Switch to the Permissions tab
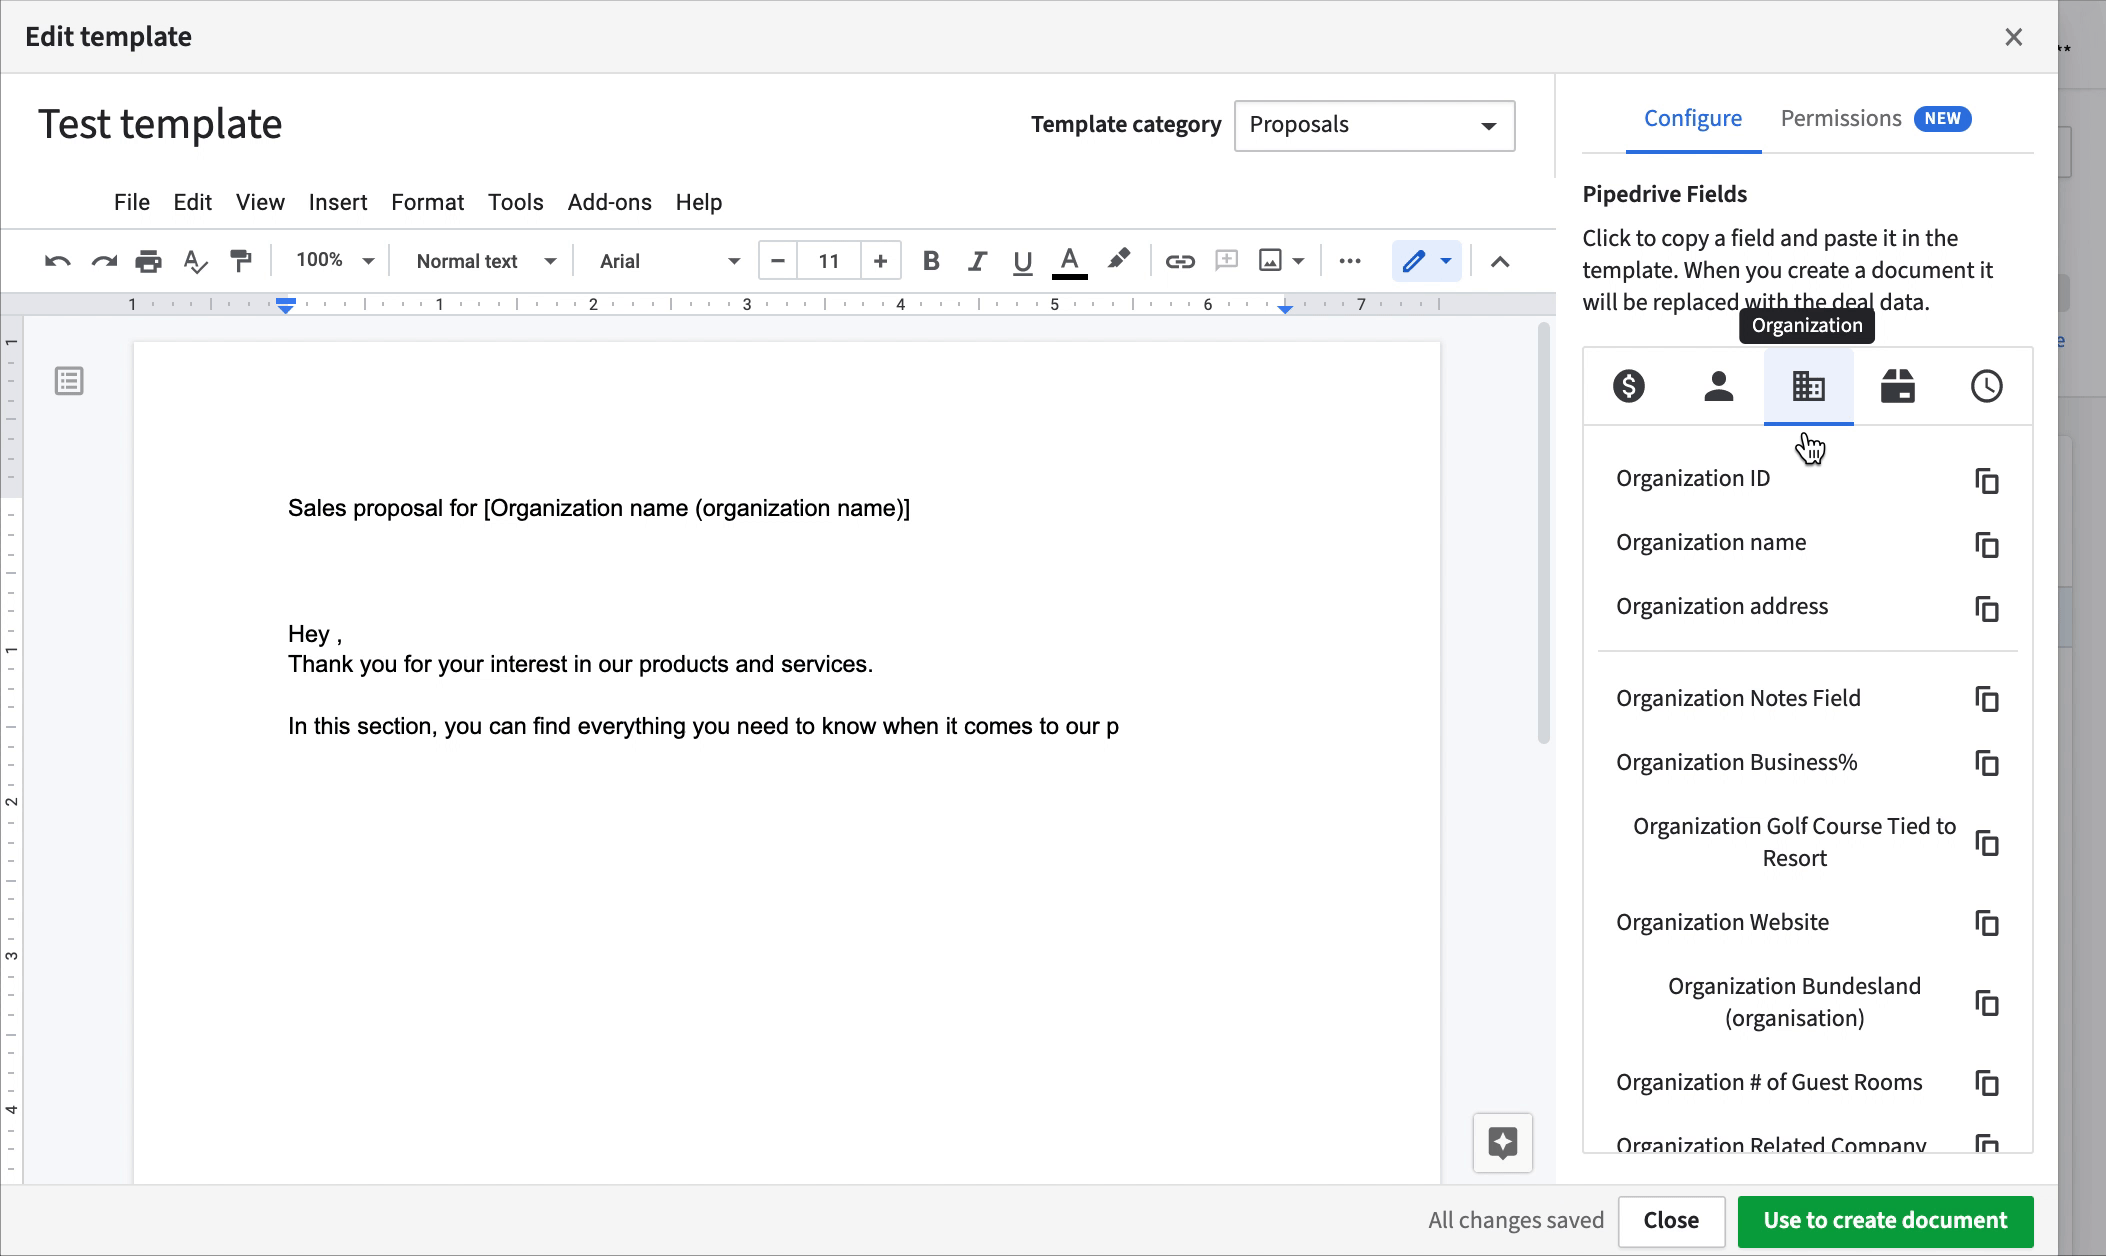Screen dimensions: 2106x1256 pos(1840,117)
